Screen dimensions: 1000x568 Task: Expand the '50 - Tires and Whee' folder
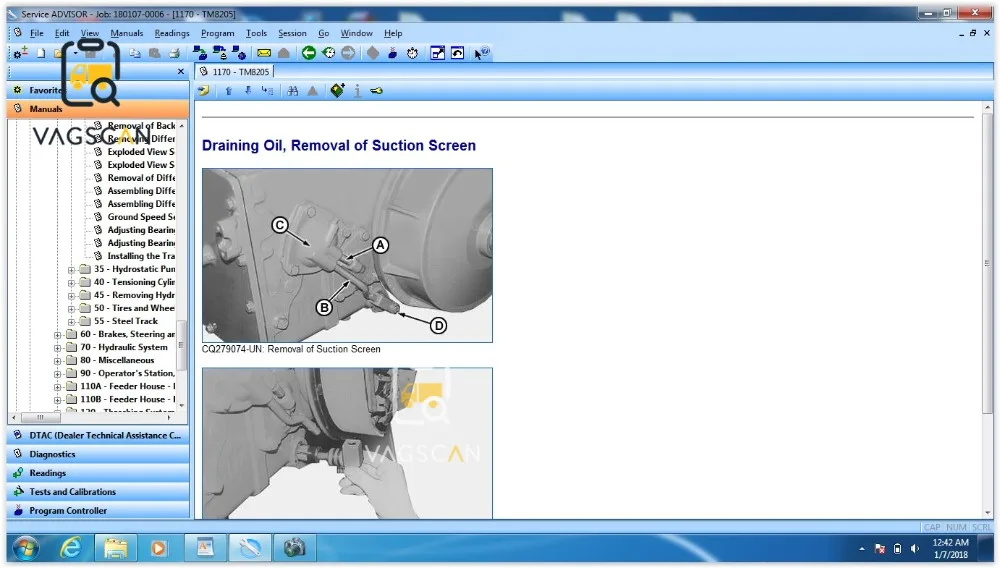click(x=71, y=309)
